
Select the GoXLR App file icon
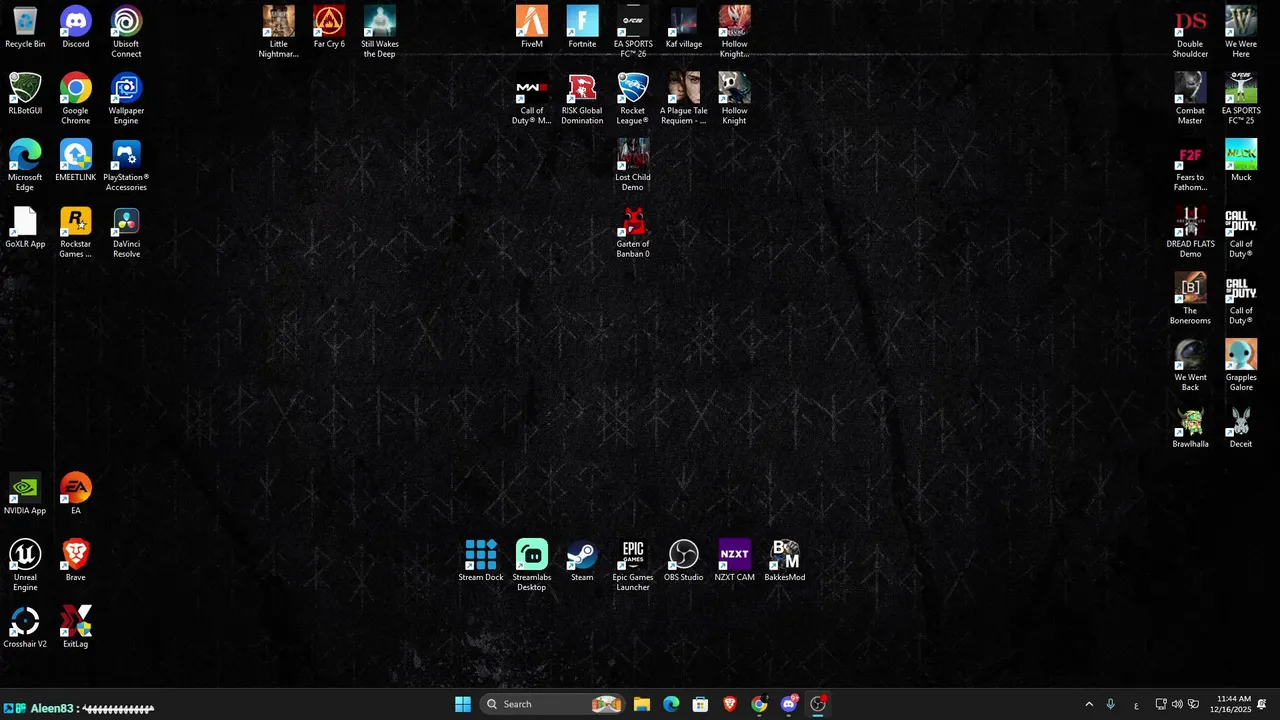(x=25, y=227)
